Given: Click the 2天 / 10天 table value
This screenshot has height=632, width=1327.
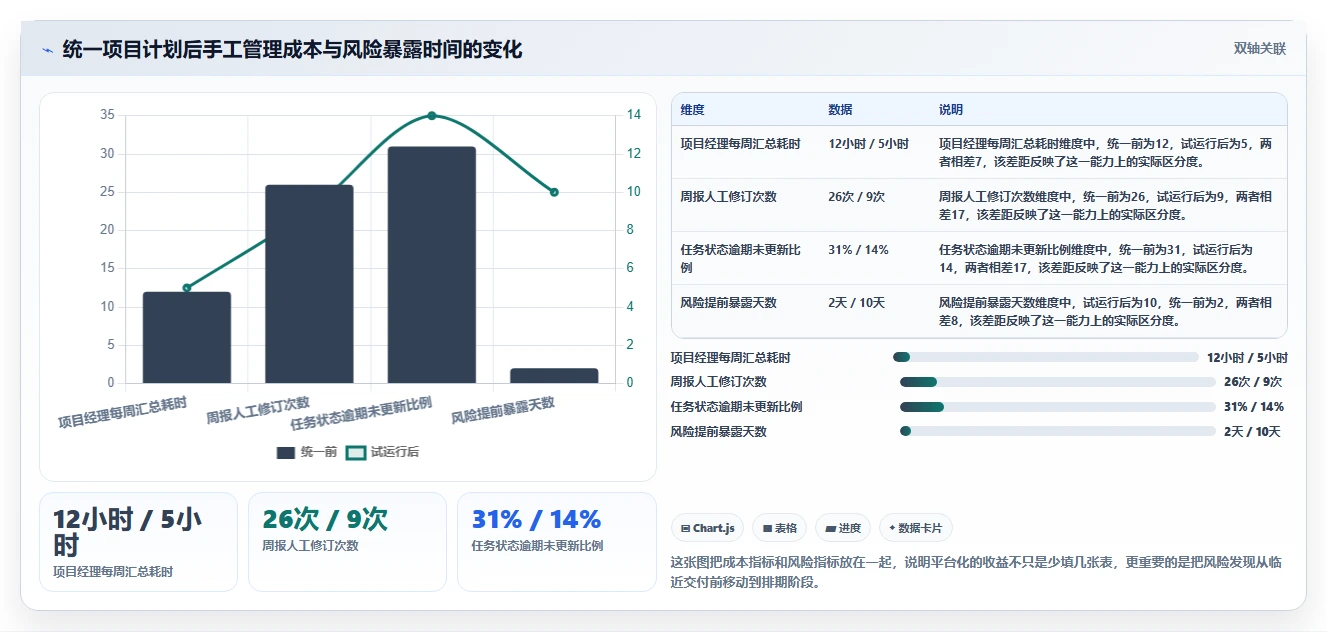Looking at the screenshot, I should pyautogui.click(x=858, y=303).
